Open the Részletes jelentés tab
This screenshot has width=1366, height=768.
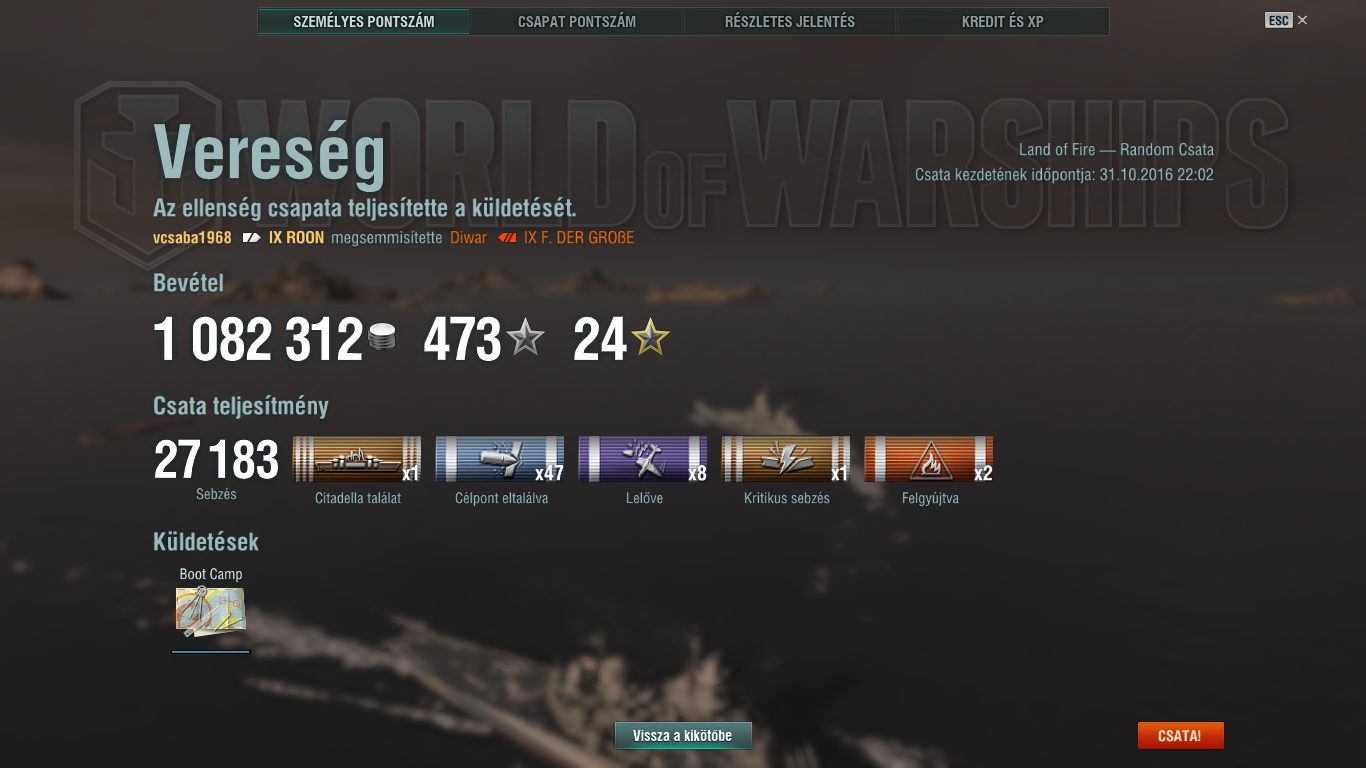click(x=790, y=21)
